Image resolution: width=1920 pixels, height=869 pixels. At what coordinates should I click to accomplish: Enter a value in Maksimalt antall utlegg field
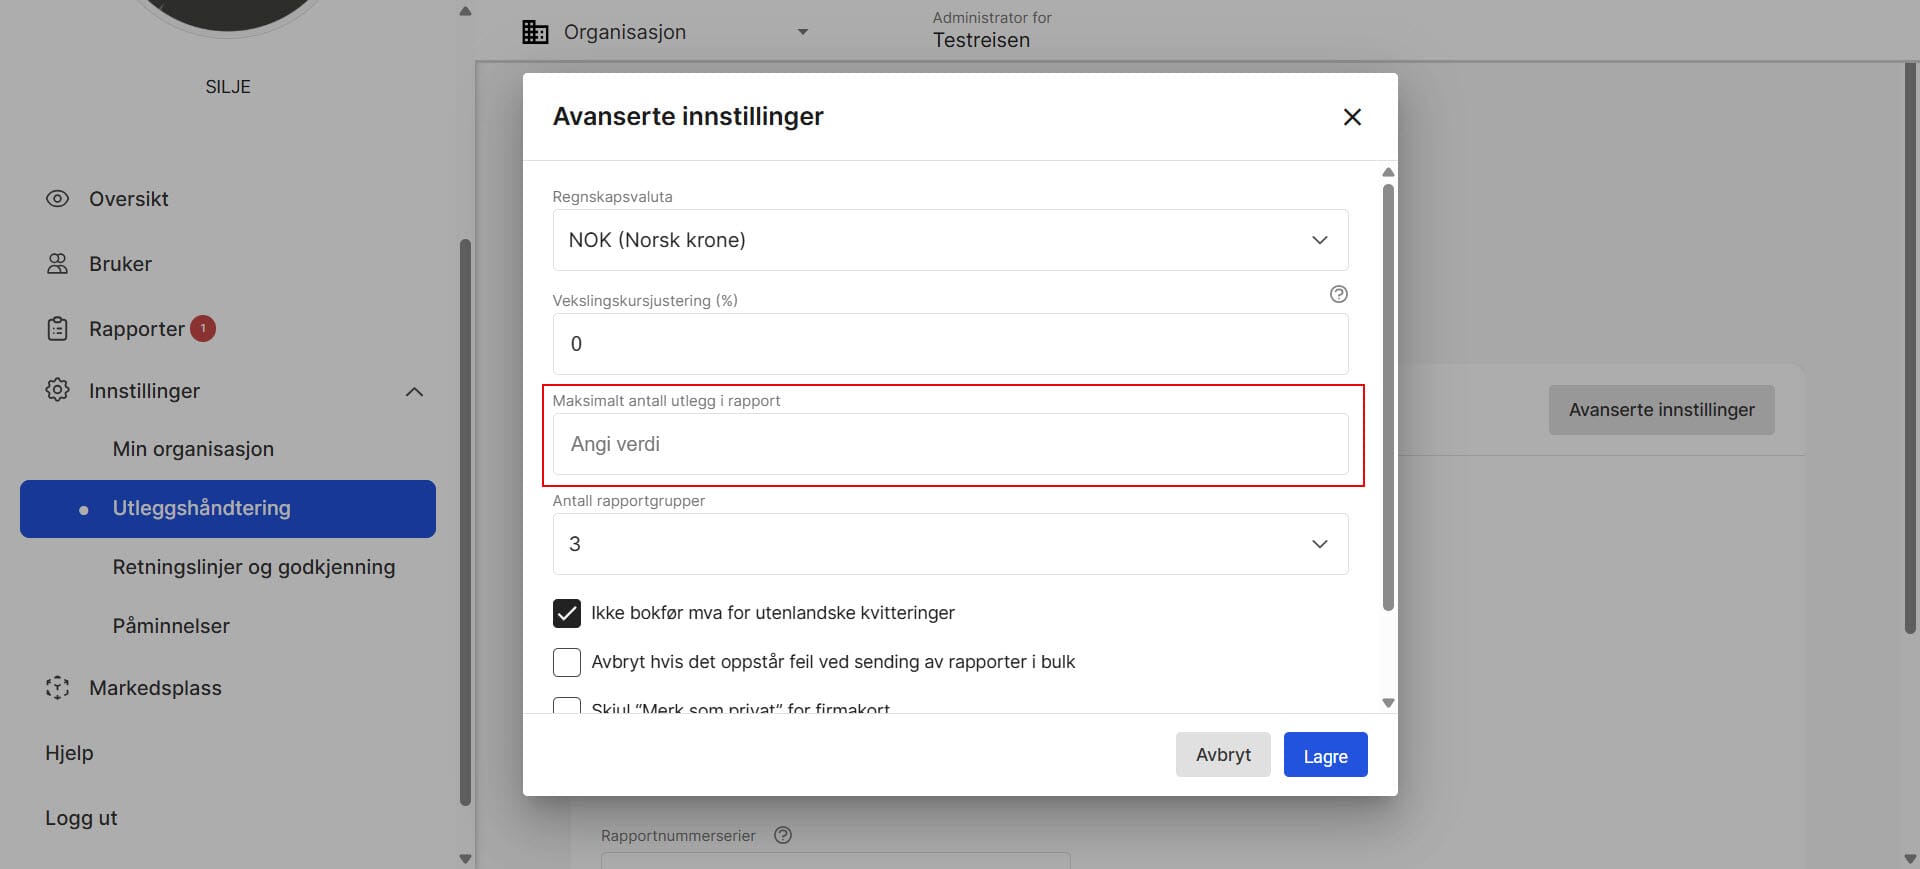point(949,444)
